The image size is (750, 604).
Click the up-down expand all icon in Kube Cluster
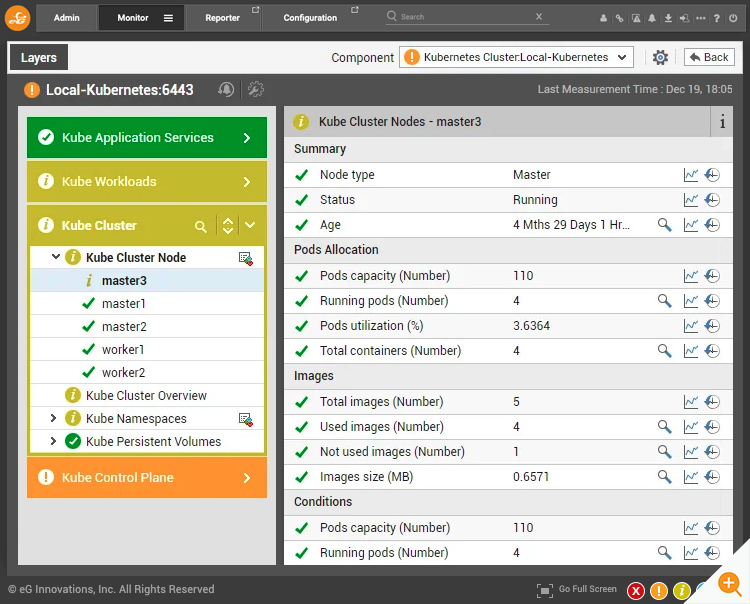pyautogui.click(x=228, y=226)
